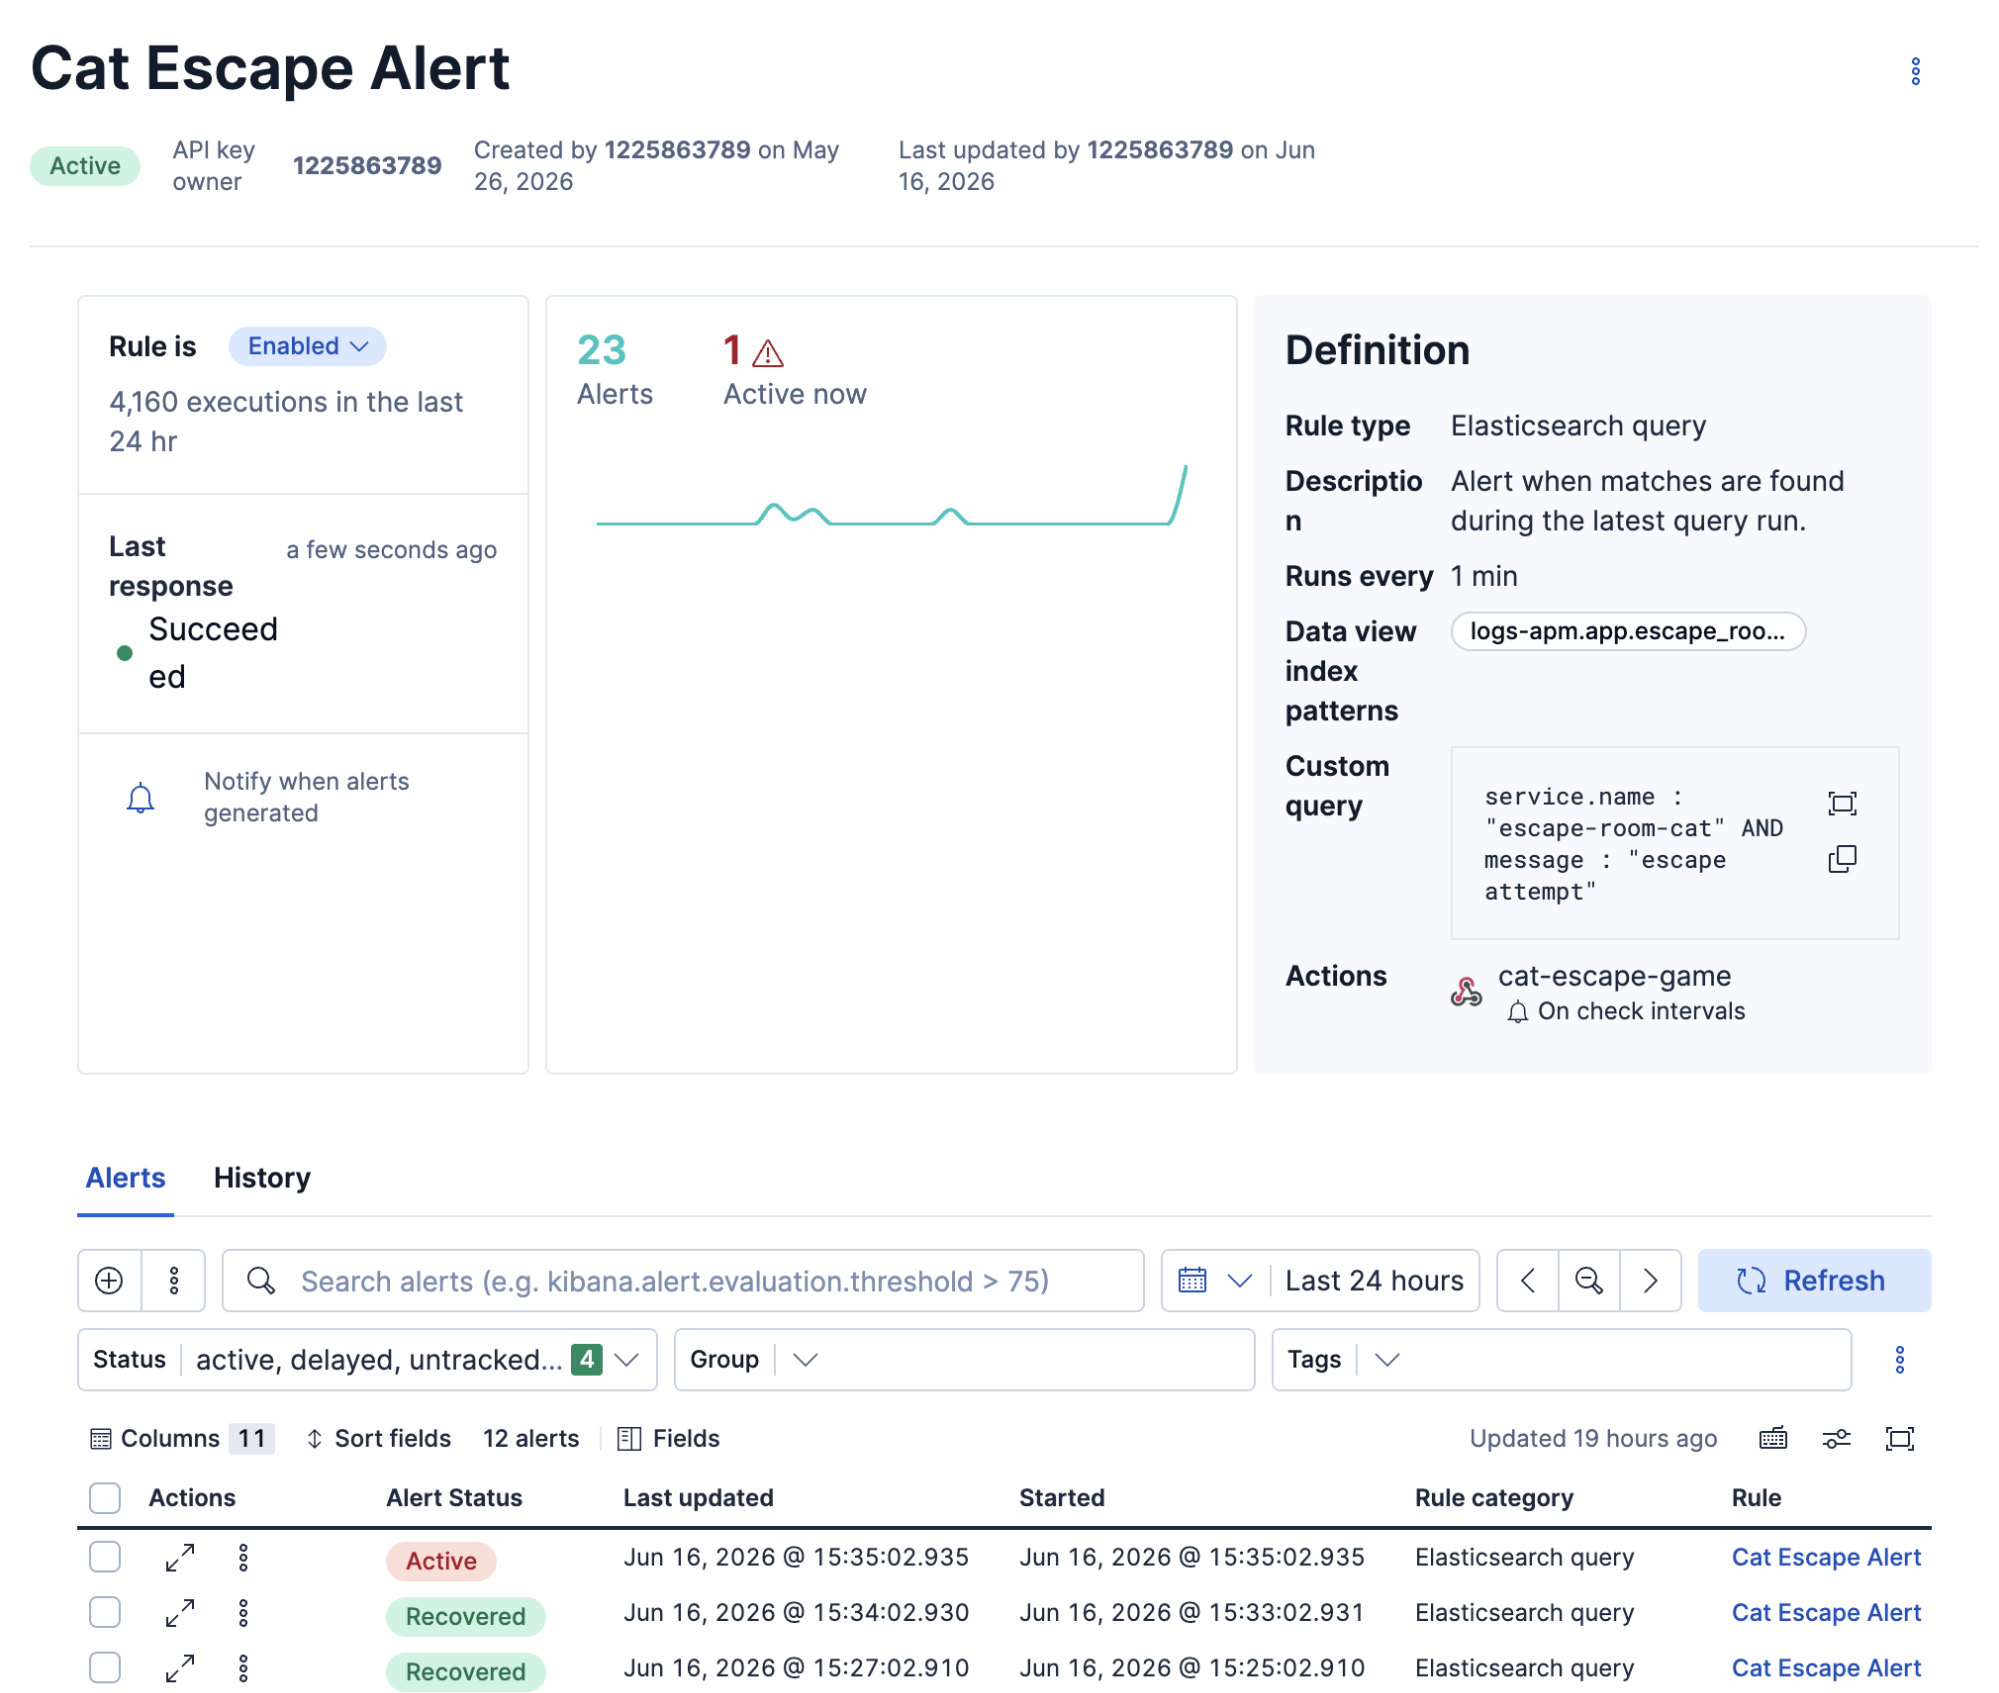Click into the Search alerts field
The width and height of the screenshot is (1999, 1693).
click(683, 1280)
